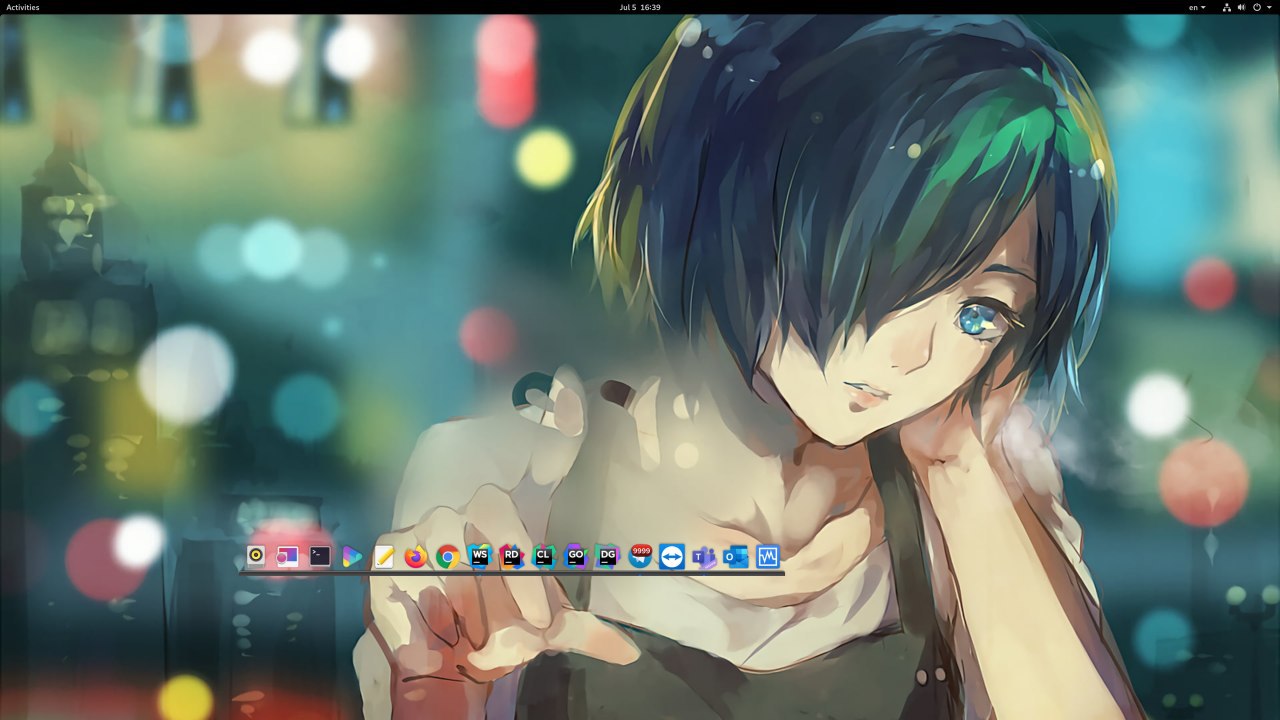This screenshot has height=720, width=1280.
Task: Launch Firefox from the dock
Action: point(416,556)
